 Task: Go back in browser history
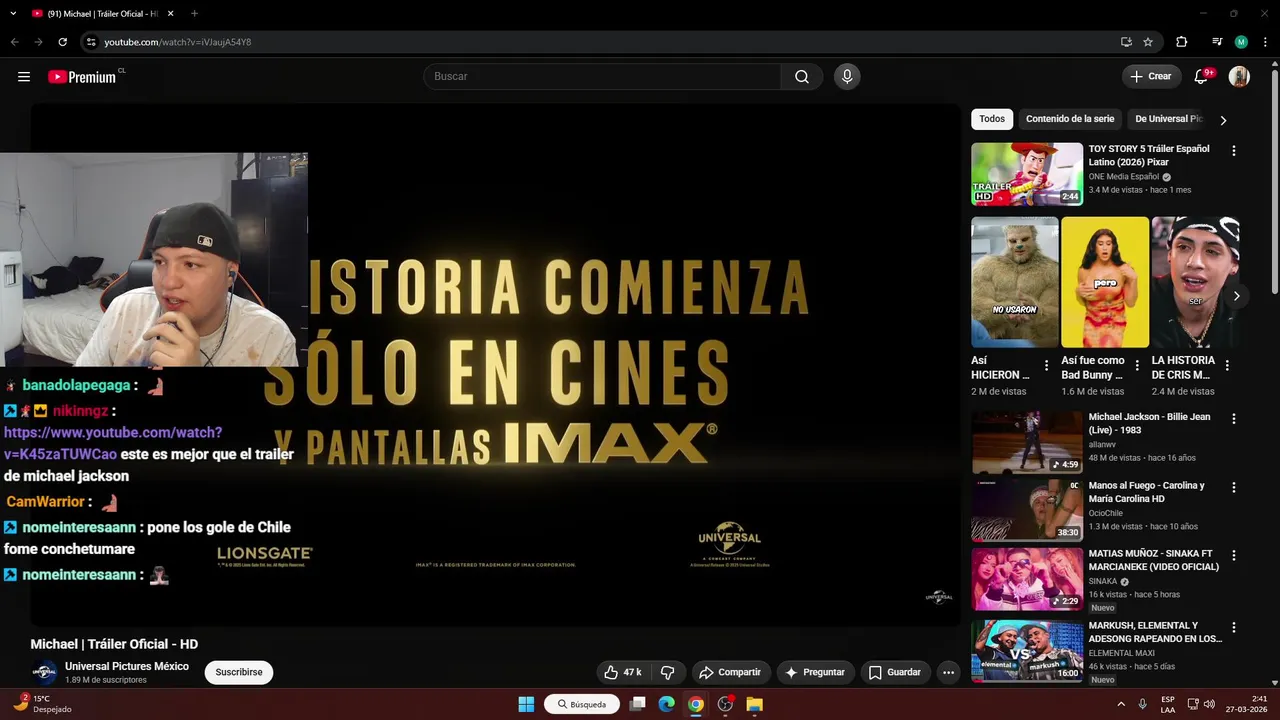tap(14, 42)
